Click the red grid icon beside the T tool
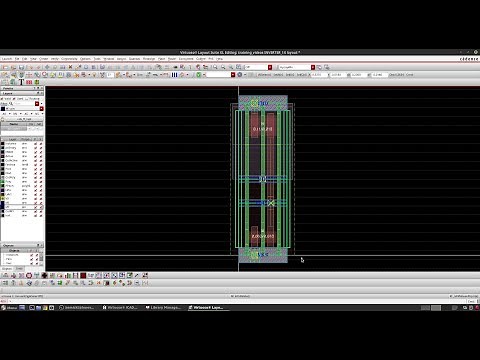Screen dimensions: 480x360 point(29,82)
